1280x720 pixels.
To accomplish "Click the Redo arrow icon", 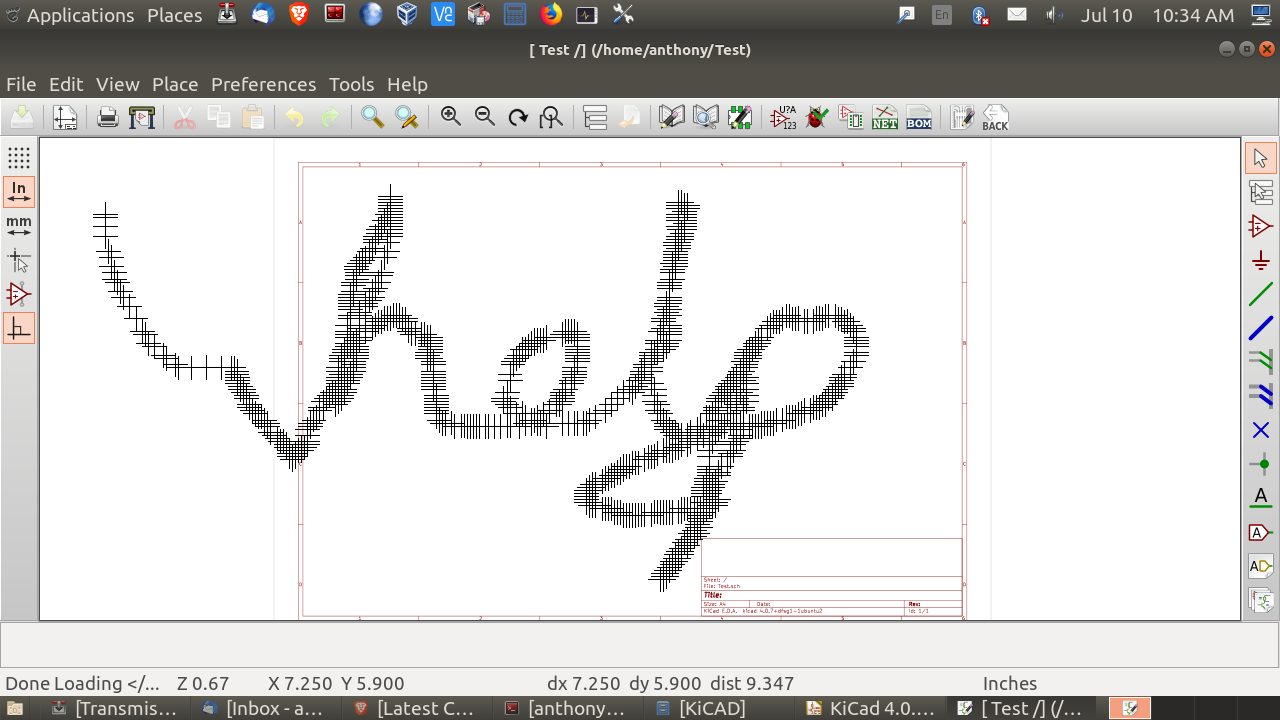I will point(330,118).
